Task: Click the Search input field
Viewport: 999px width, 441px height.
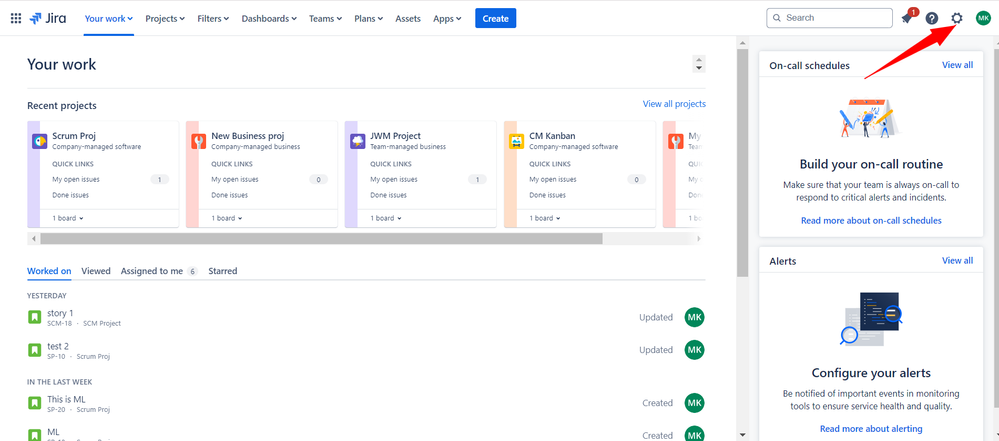Action: click(x=829, y=18)
